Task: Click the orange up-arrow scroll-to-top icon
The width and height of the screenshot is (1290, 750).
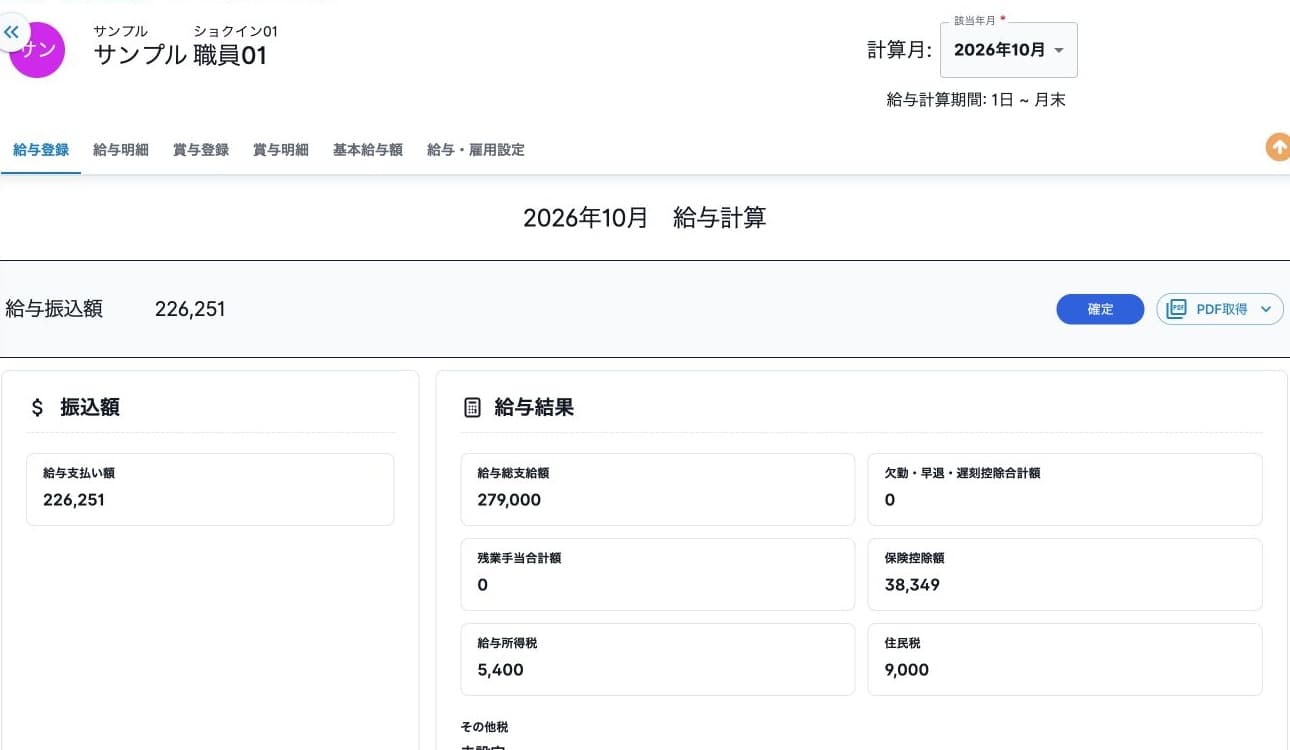Action: point(1278,148)
